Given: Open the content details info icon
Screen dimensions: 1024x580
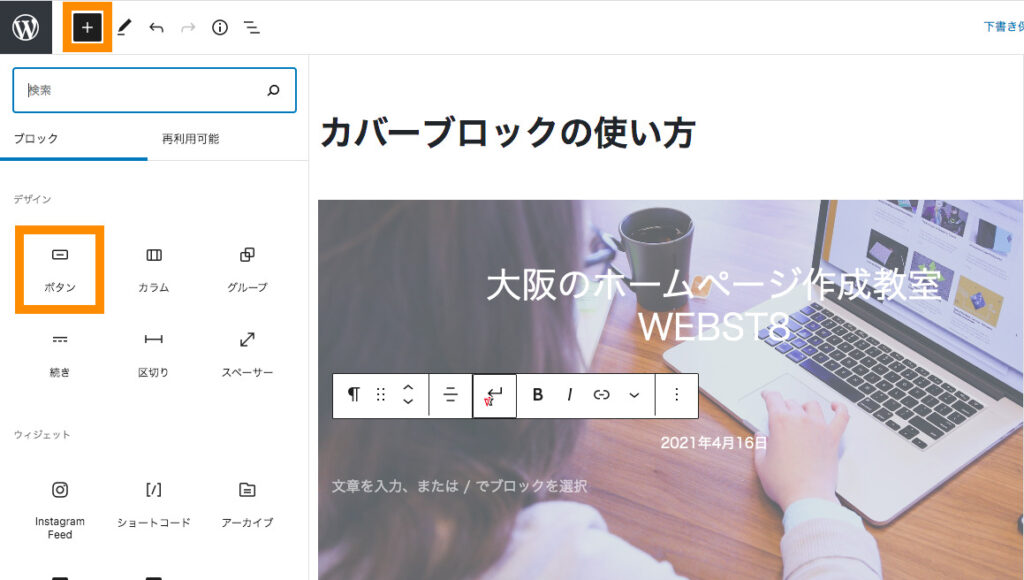Looking at the screenshot, I should [x=220, y=27].
